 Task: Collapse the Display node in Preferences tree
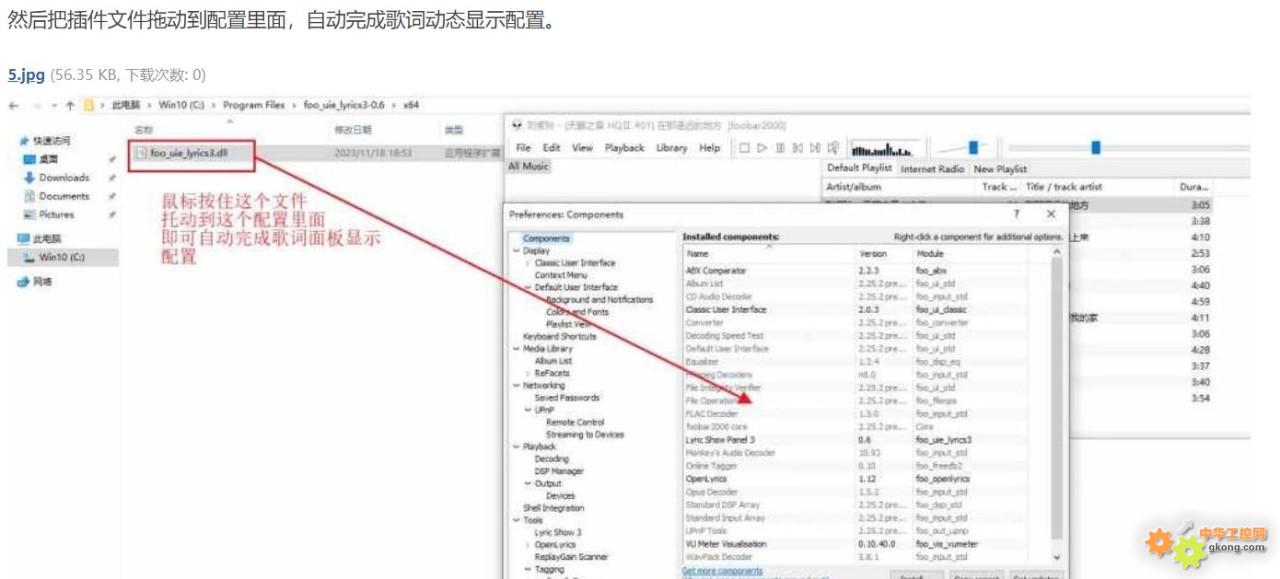(x=516, y=251)
